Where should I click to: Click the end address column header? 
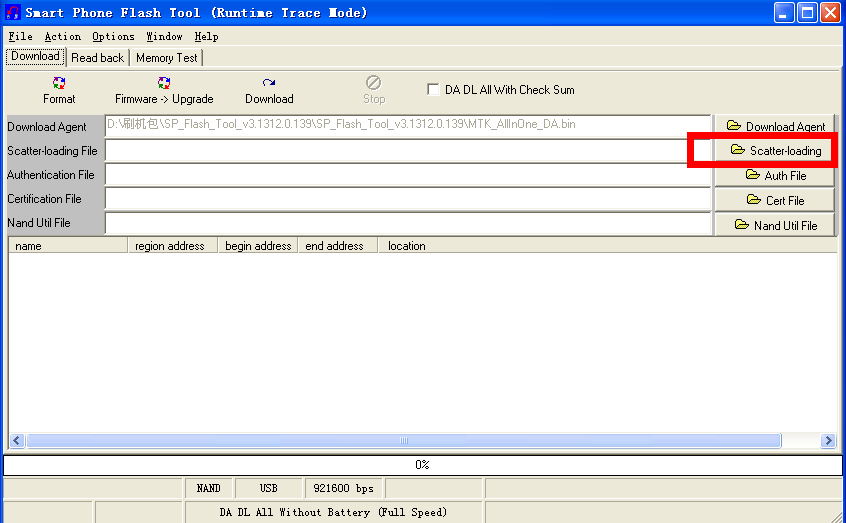(338, 246)
